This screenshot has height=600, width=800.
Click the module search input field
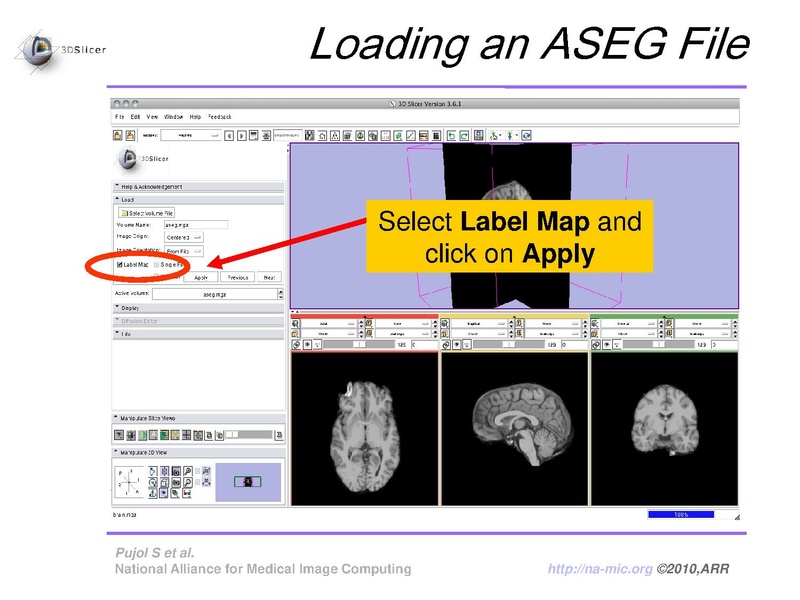[x=287, y=135]
